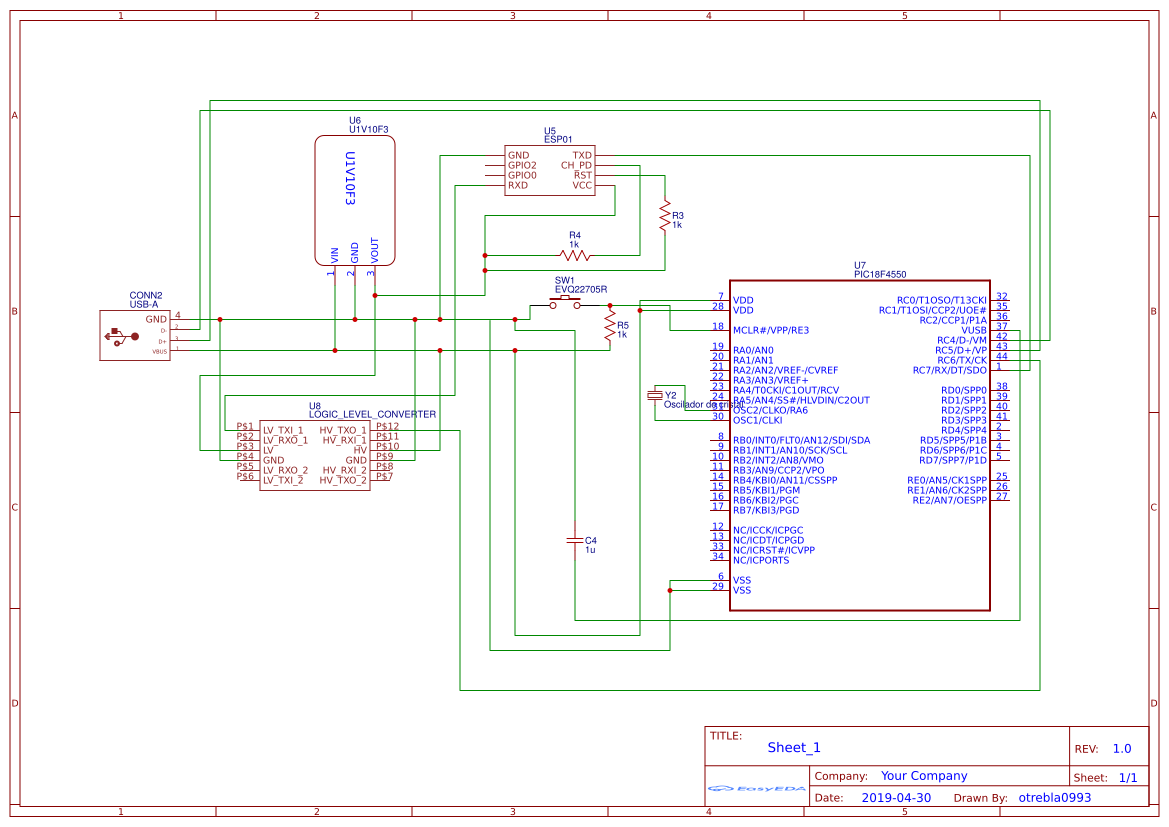Click the junction dot near VDD pin 7

click(x=640, y=310)
